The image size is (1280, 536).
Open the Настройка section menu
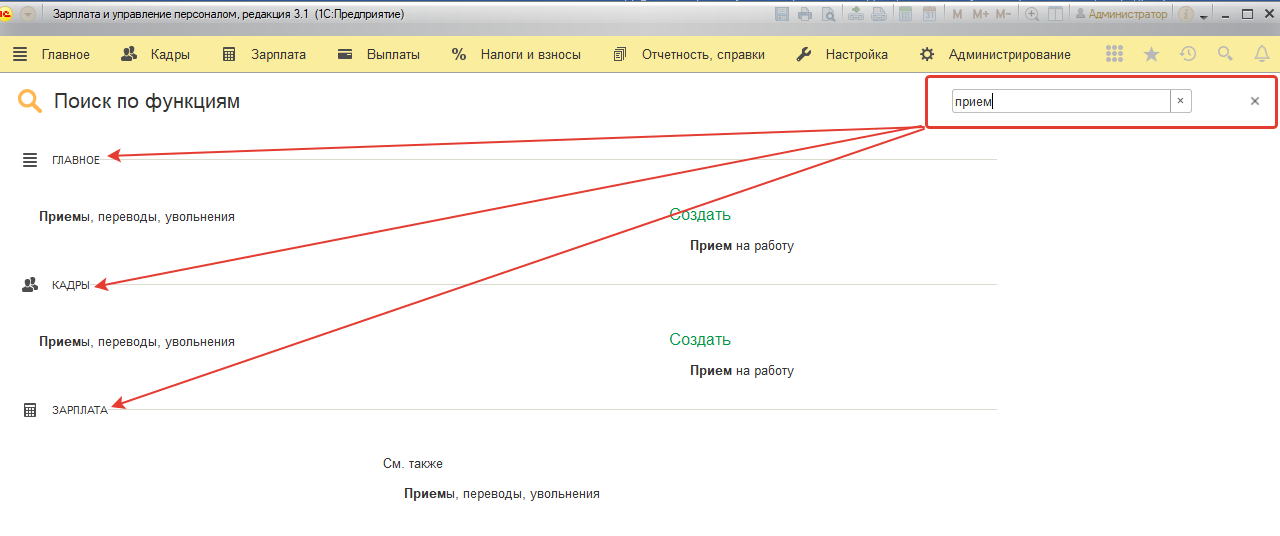842,55
